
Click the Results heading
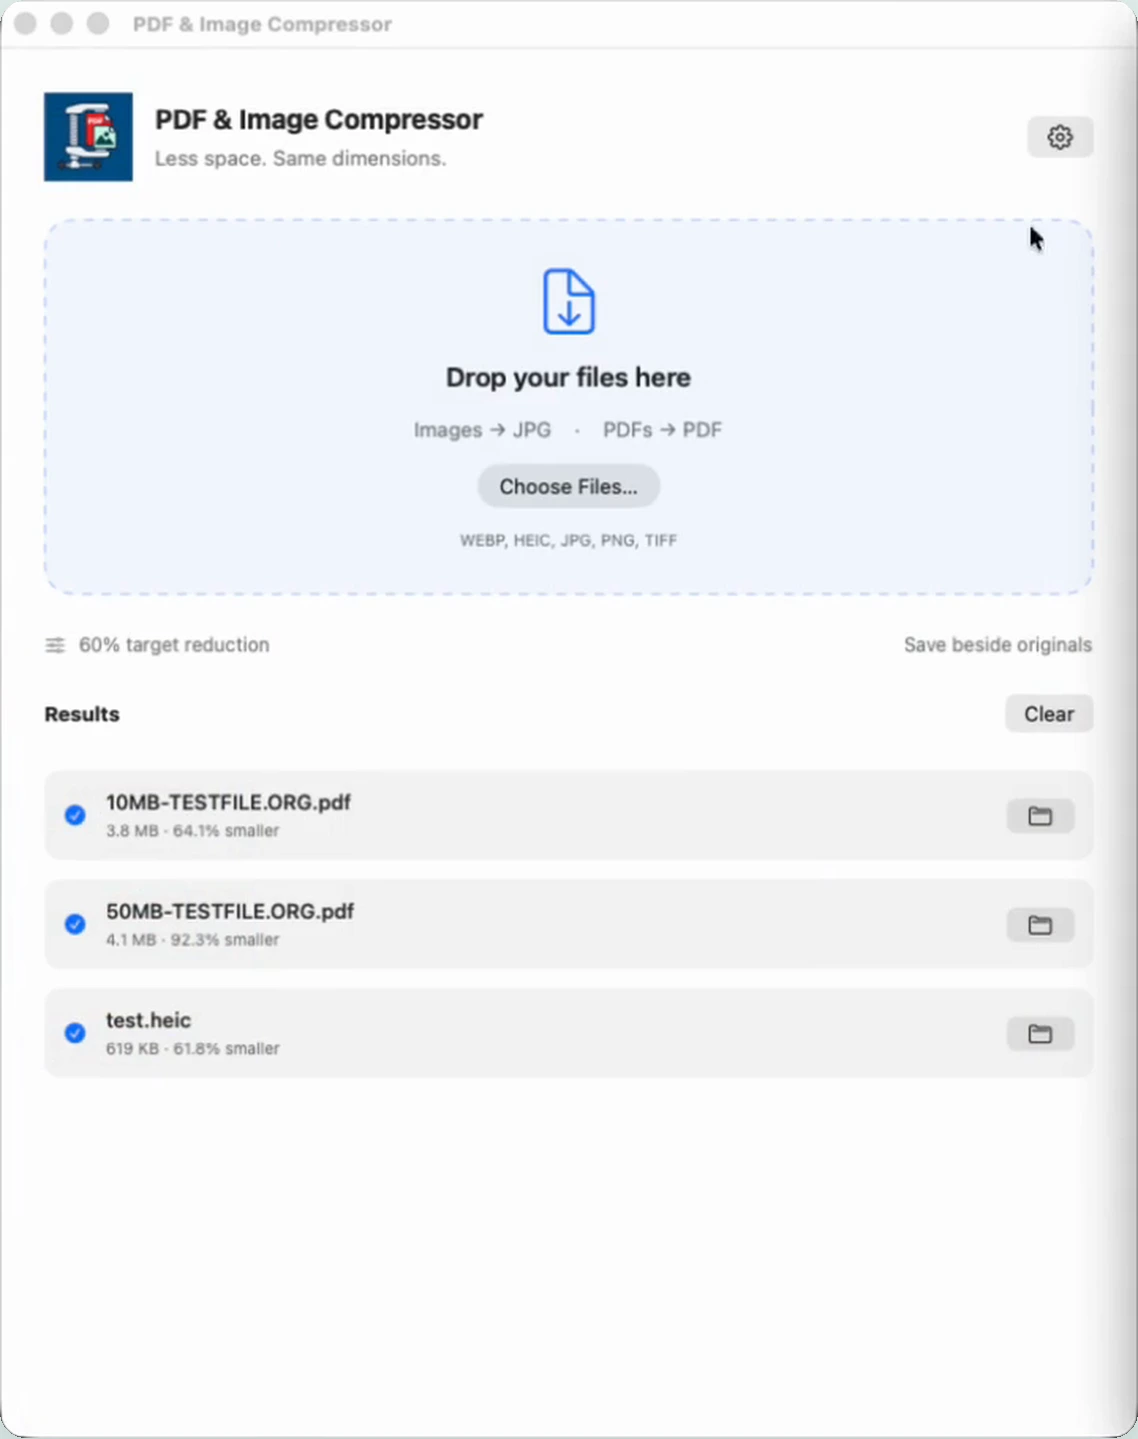[82, 714]
